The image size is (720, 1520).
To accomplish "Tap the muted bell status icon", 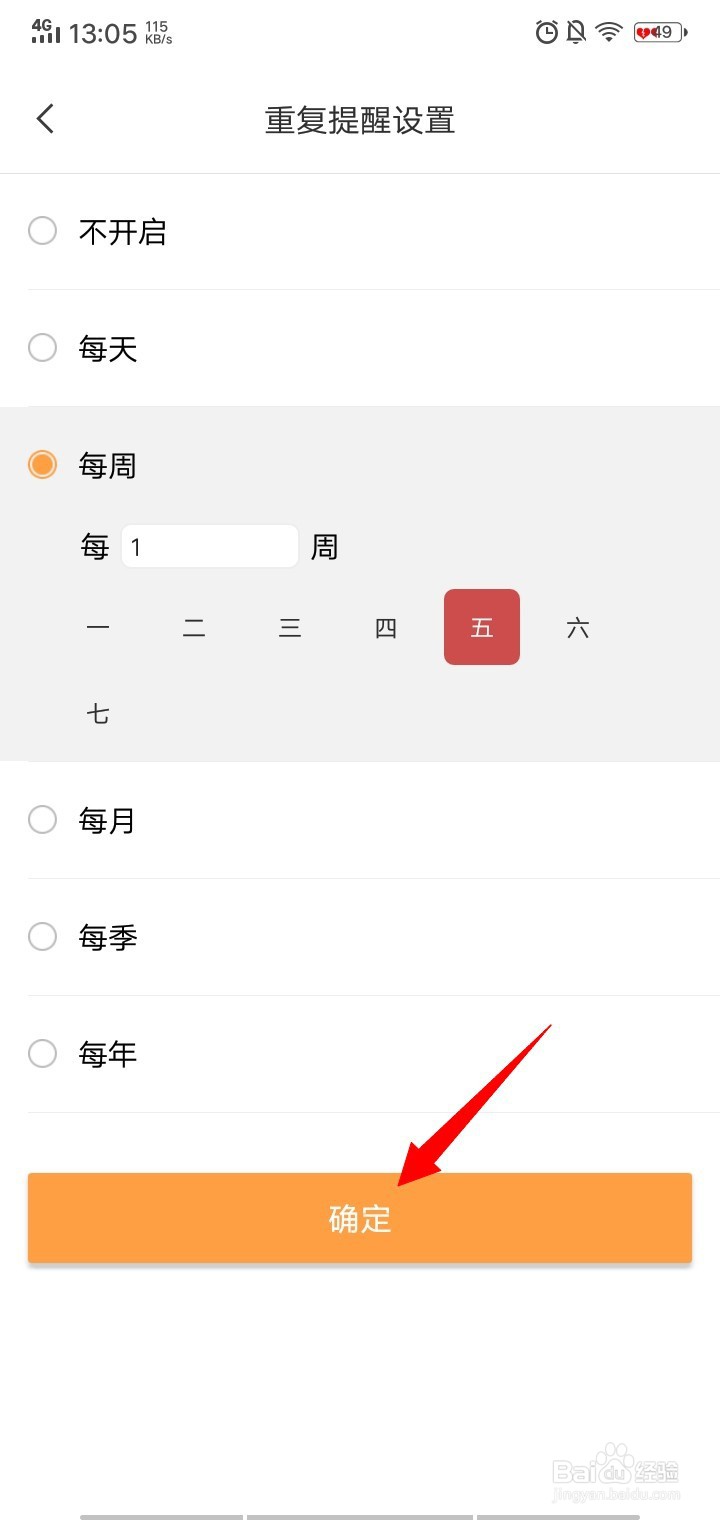I will pyautogui.click(x=576, y=33).
